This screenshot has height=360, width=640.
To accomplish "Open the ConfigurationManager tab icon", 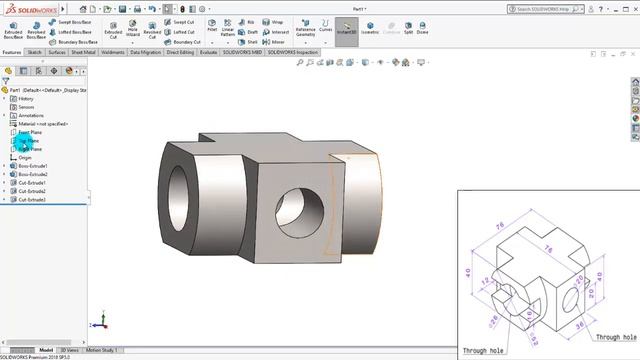I will point(39,71).
